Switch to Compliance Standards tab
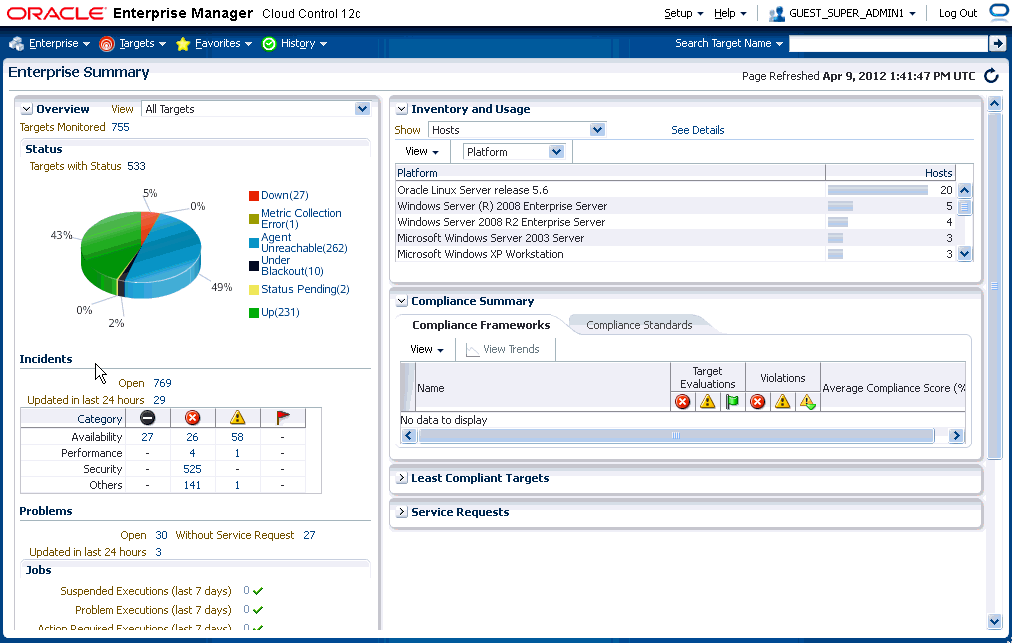1012x644 pixels. click(639, 325)
